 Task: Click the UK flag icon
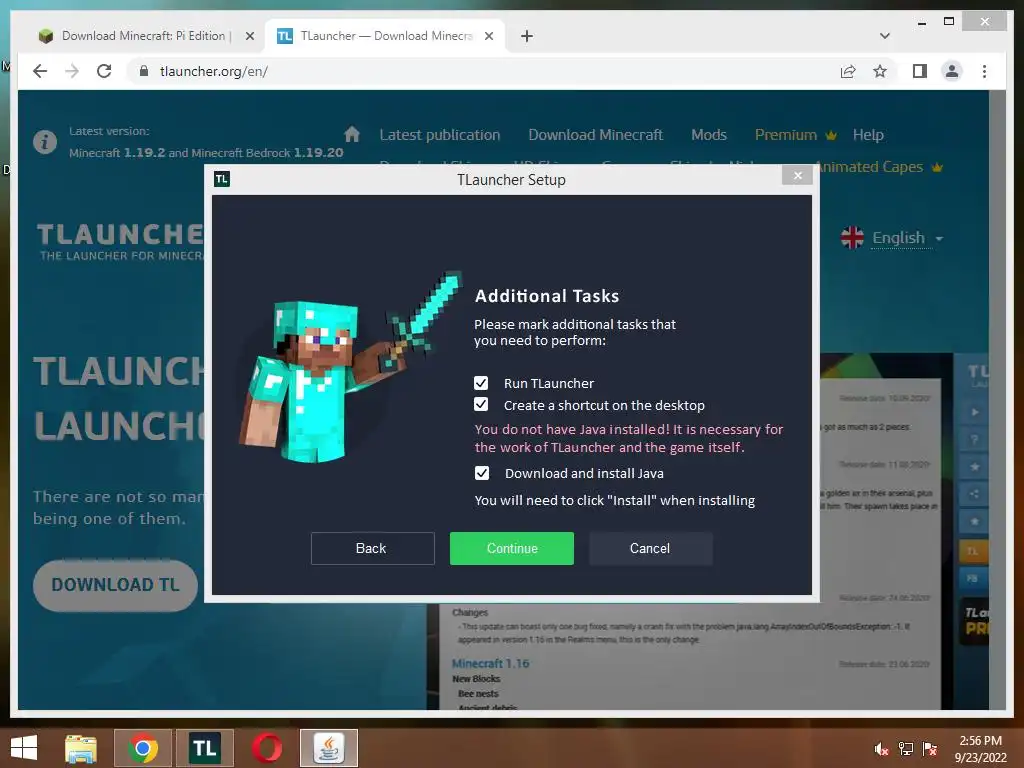[852, 237]
